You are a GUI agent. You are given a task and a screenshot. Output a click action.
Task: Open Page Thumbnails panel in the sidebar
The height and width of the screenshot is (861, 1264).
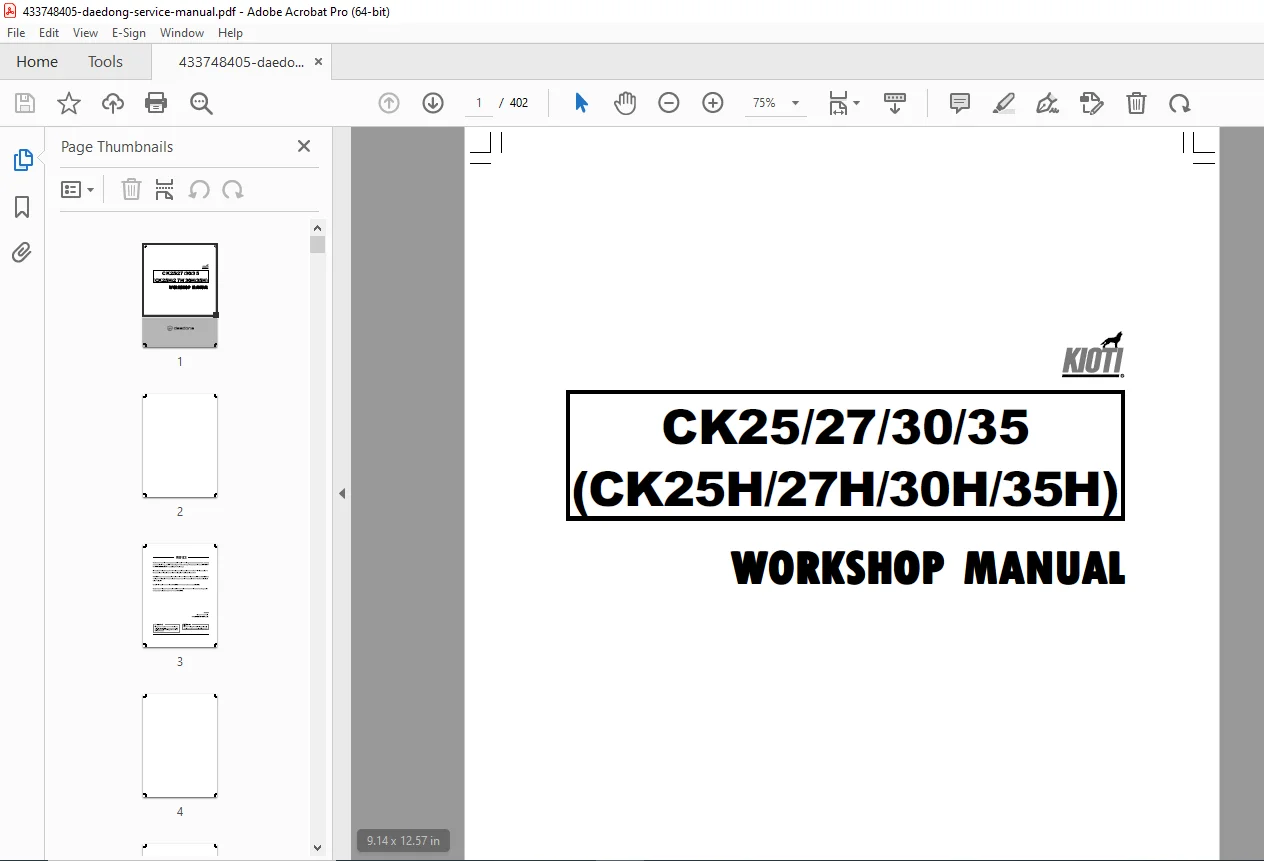[22, 160]
